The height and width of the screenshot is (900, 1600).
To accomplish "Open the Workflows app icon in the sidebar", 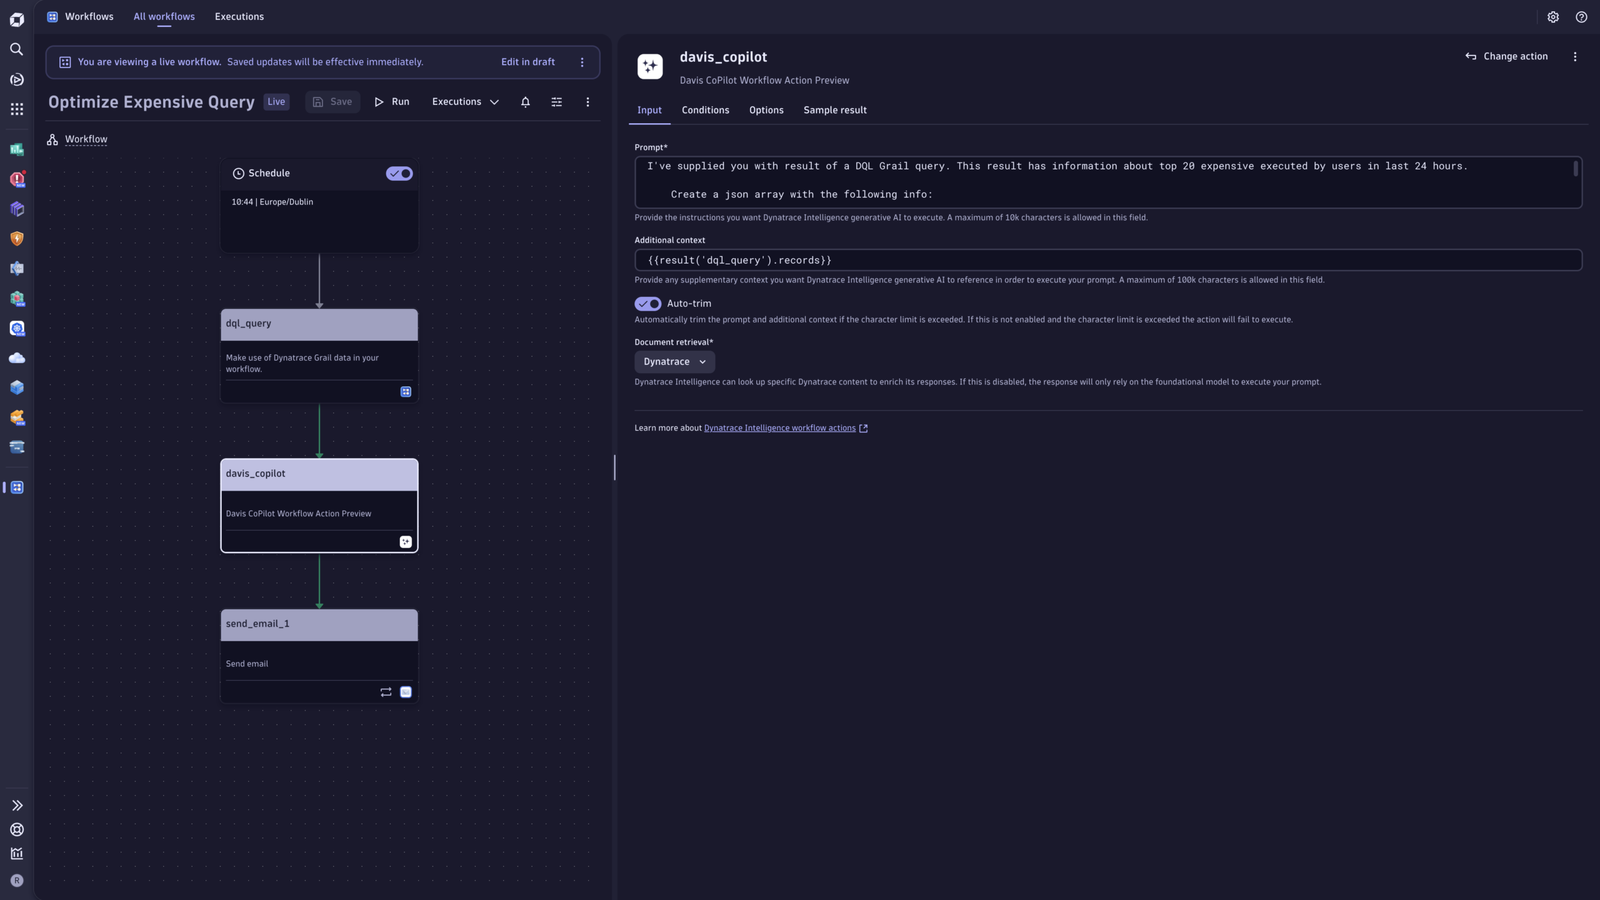I will pos(17,488).
